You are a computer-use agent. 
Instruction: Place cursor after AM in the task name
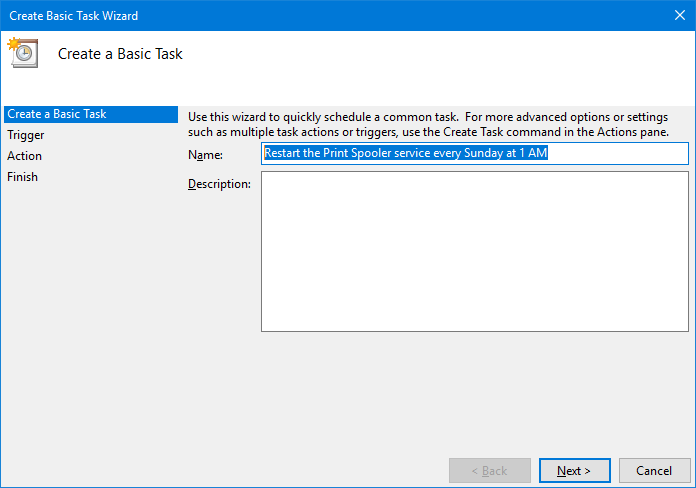tap(548, 153)
